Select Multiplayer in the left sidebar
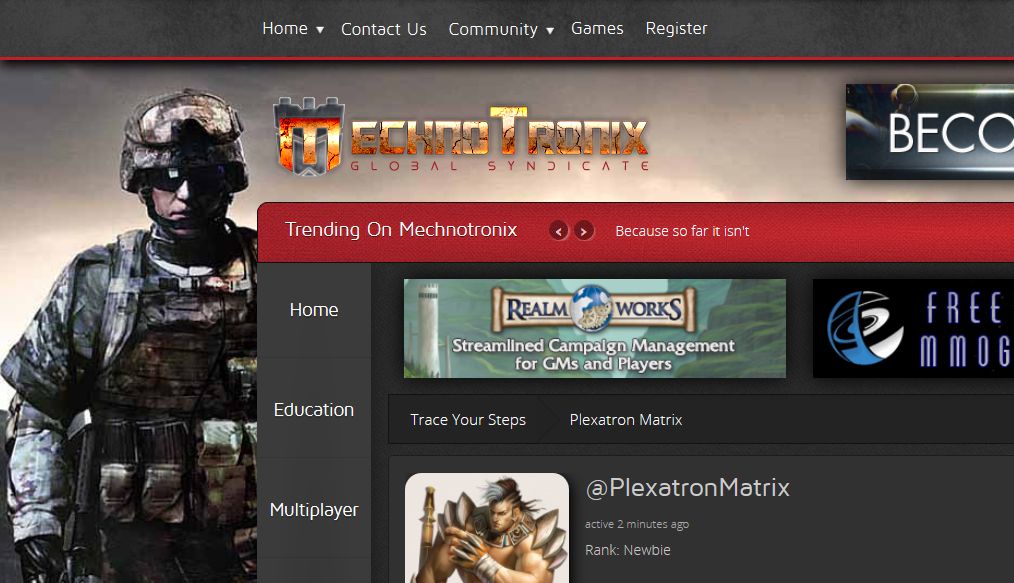1014x583 pixels. (x=314, y=509)
